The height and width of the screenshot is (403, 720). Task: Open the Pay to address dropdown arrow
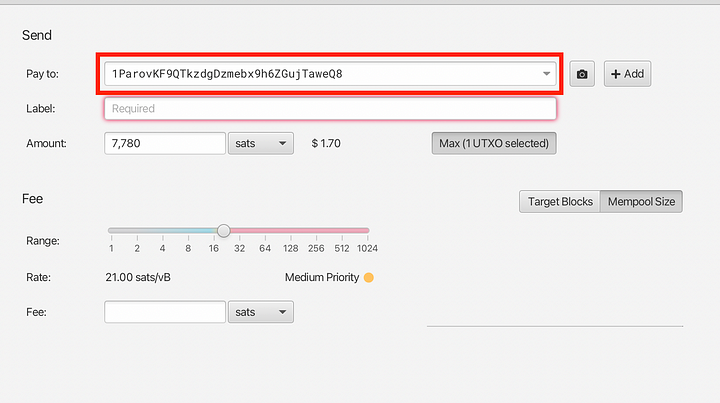pos(546,74)
